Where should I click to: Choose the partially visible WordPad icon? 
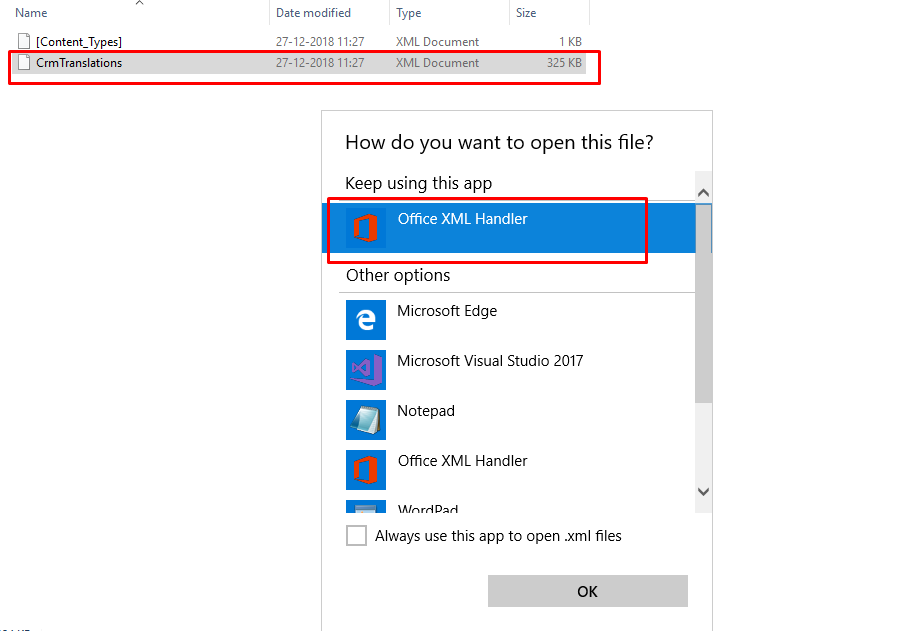366,506
